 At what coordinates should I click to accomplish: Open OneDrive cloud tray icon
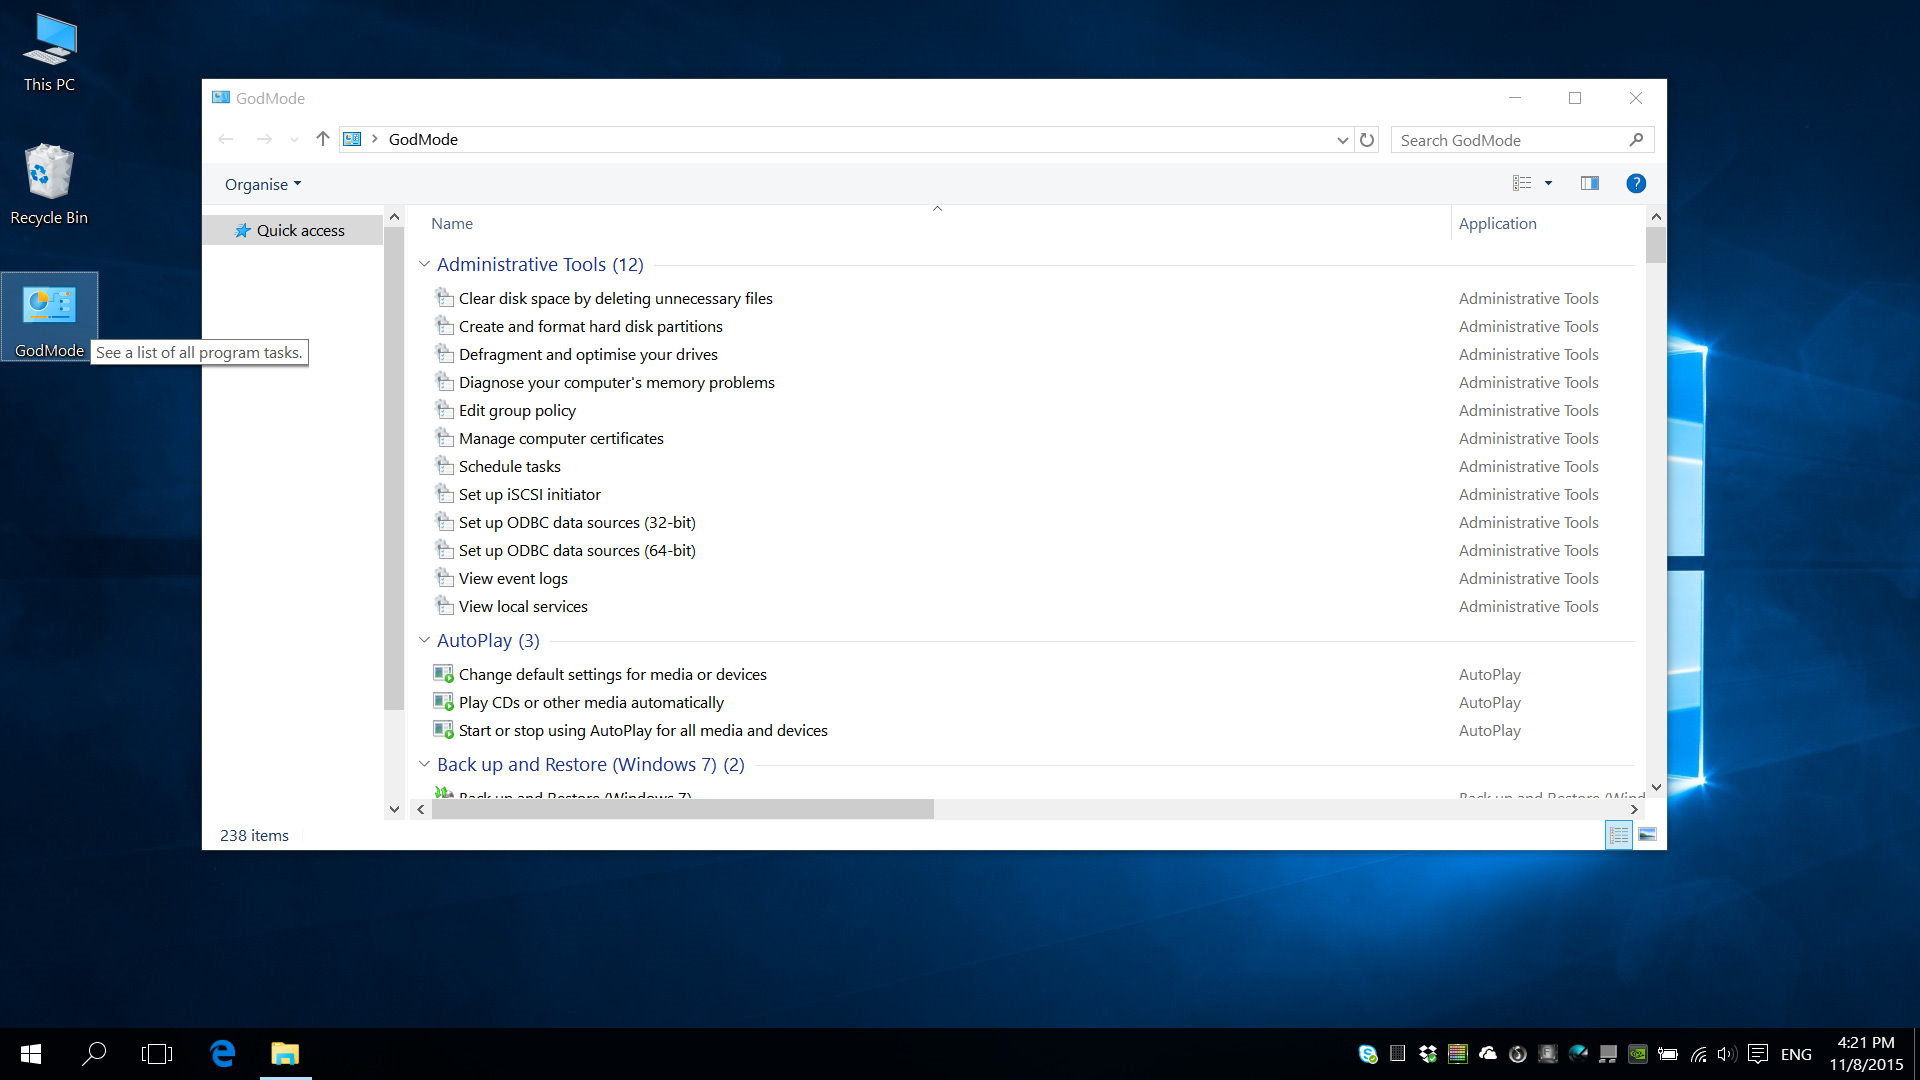pyautogui.click(x=1488, y=1053)
